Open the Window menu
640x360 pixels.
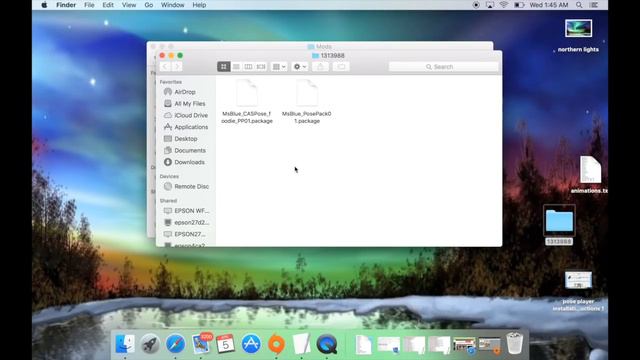pyautogui.click(x=172, y=5)
